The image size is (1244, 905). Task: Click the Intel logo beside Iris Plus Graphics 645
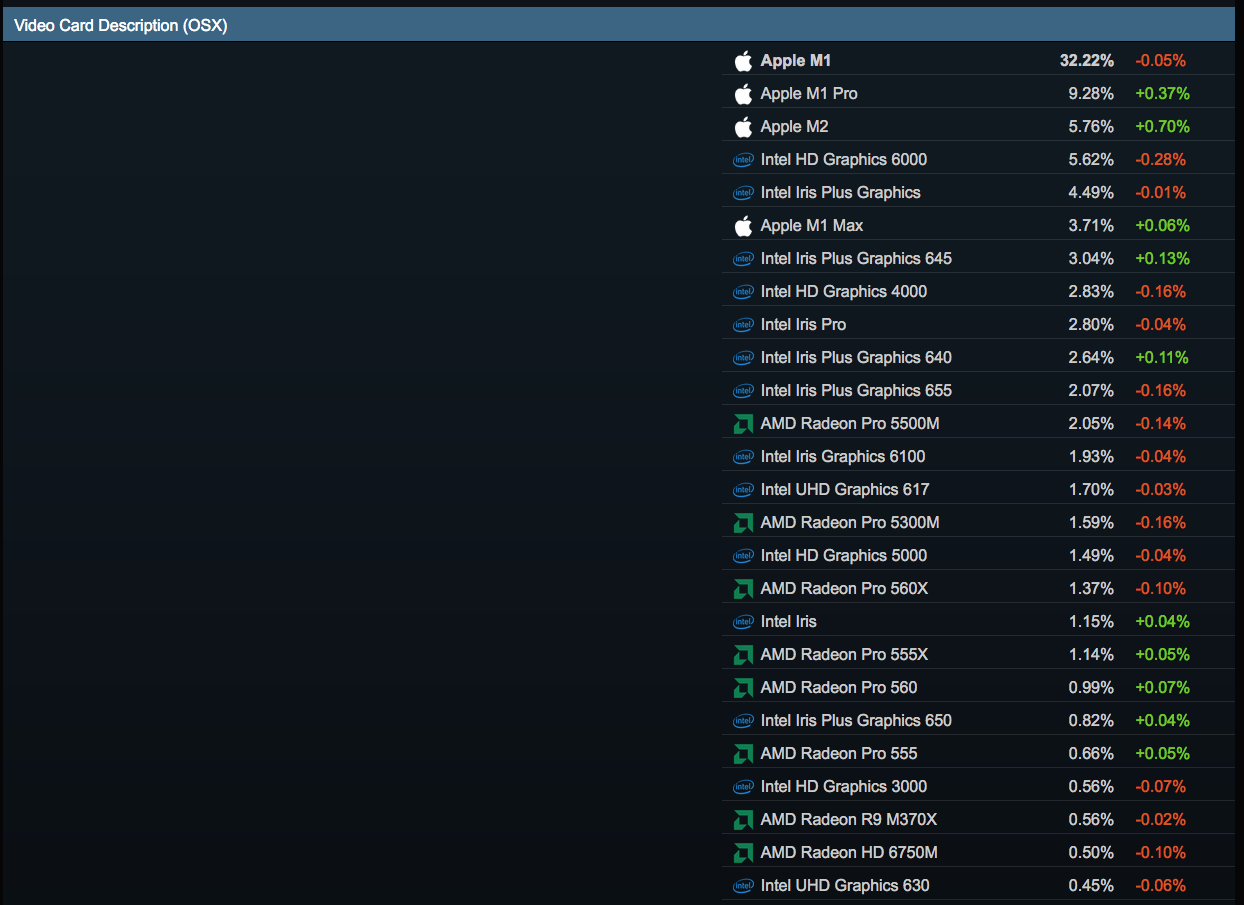coord(743,259)
